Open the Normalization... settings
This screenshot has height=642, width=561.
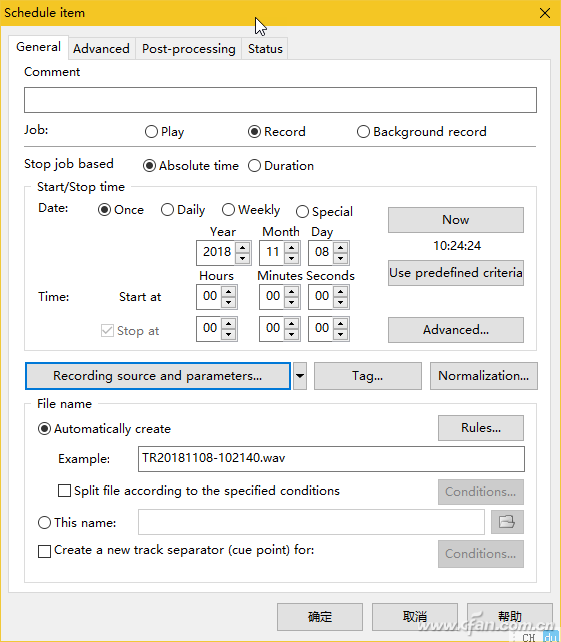tap(483, 376)
